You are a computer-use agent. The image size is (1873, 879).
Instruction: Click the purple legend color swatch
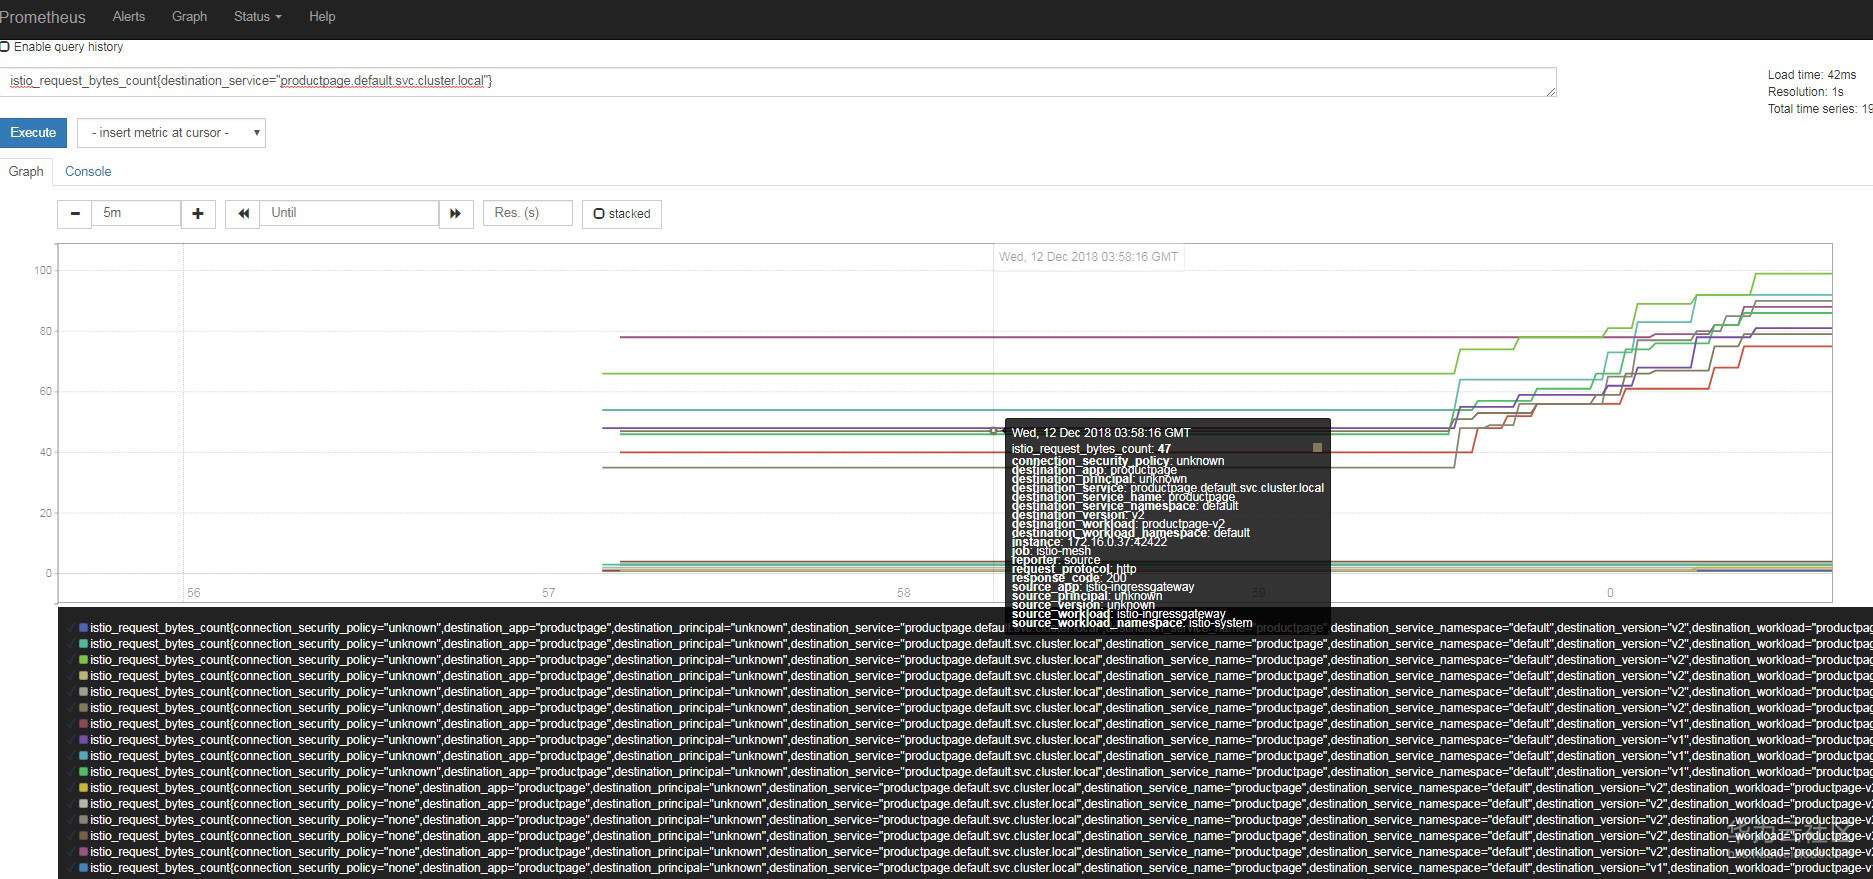84,740
